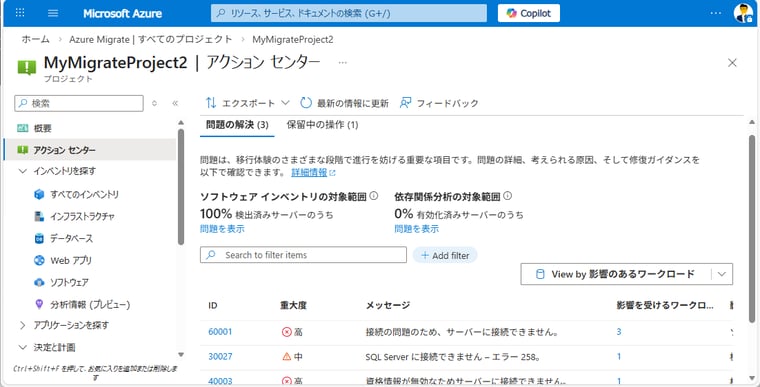Click the high severity icon in row 60001
This screenshot has height=387, width=760.
coord(286,332)
